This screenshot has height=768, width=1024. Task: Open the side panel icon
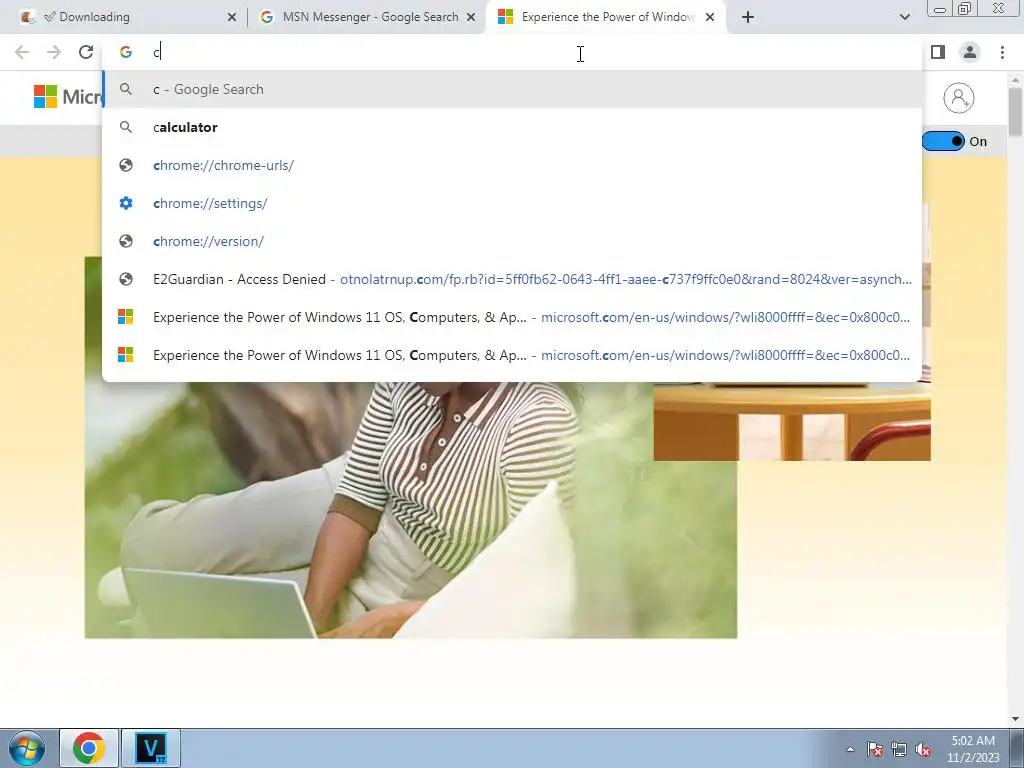(x=938, y=52)
